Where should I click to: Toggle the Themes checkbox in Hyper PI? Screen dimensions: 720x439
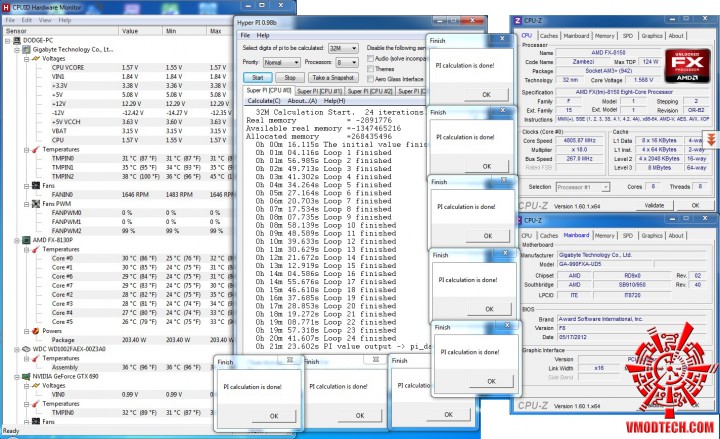(x=370, y=68)
